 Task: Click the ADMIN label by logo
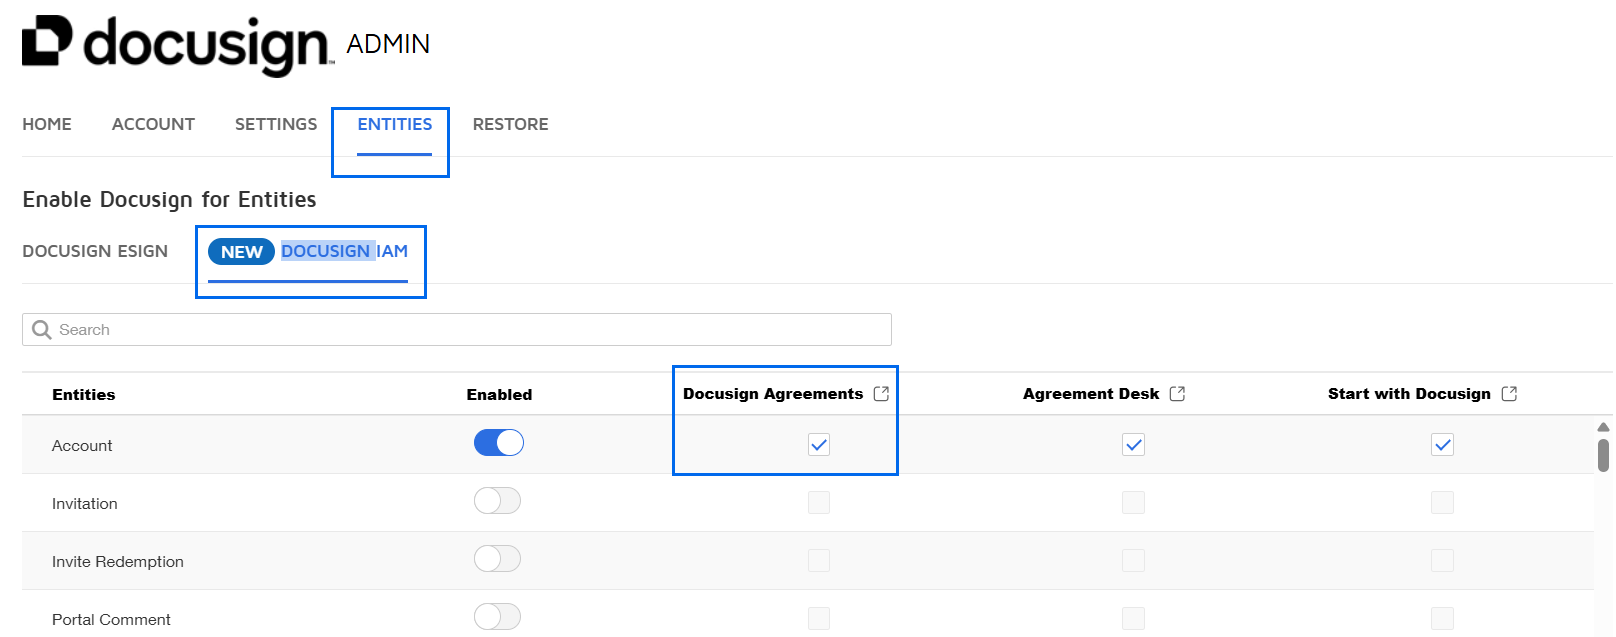click(388, 44)
